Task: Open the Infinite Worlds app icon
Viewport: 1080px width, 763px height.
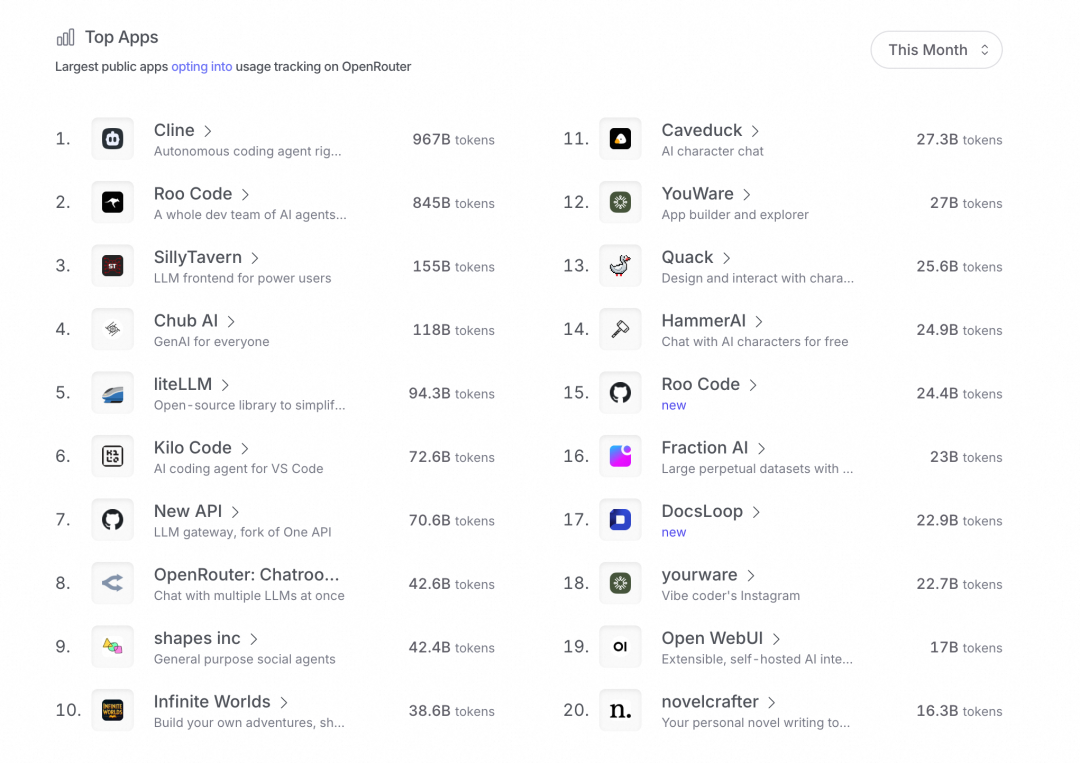Action: (112, 710)
